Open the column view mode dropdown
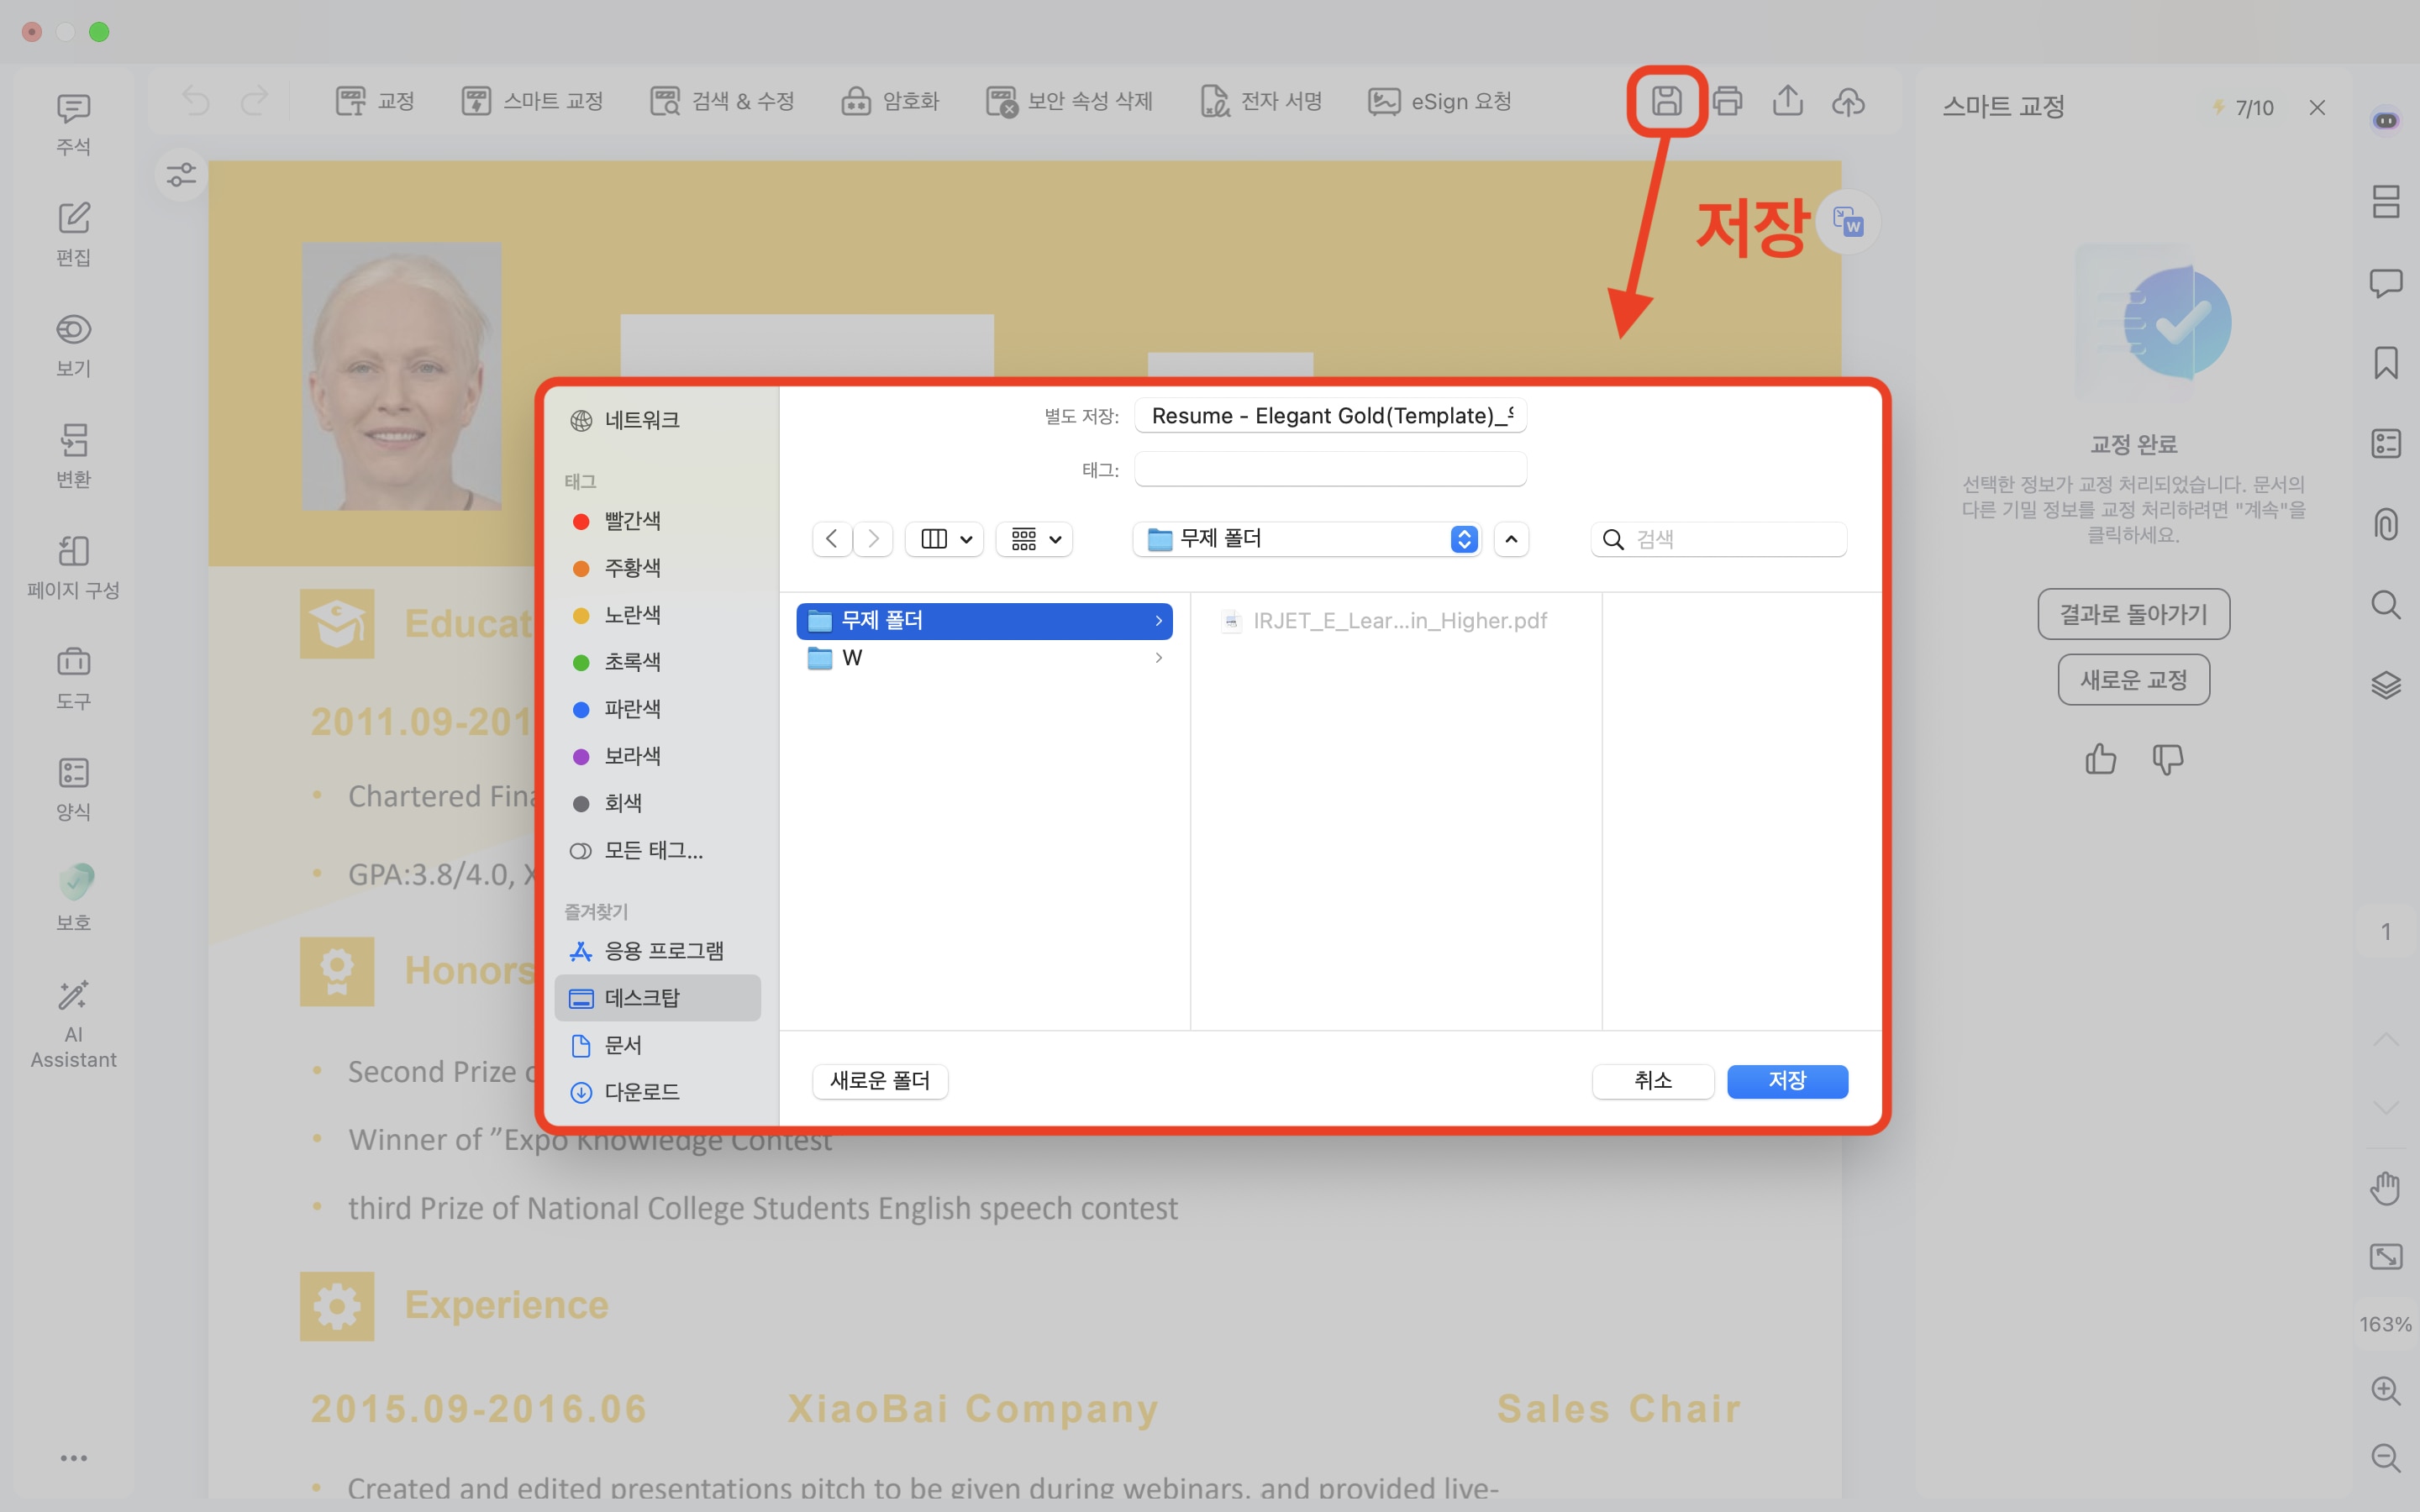 [945, 539]
